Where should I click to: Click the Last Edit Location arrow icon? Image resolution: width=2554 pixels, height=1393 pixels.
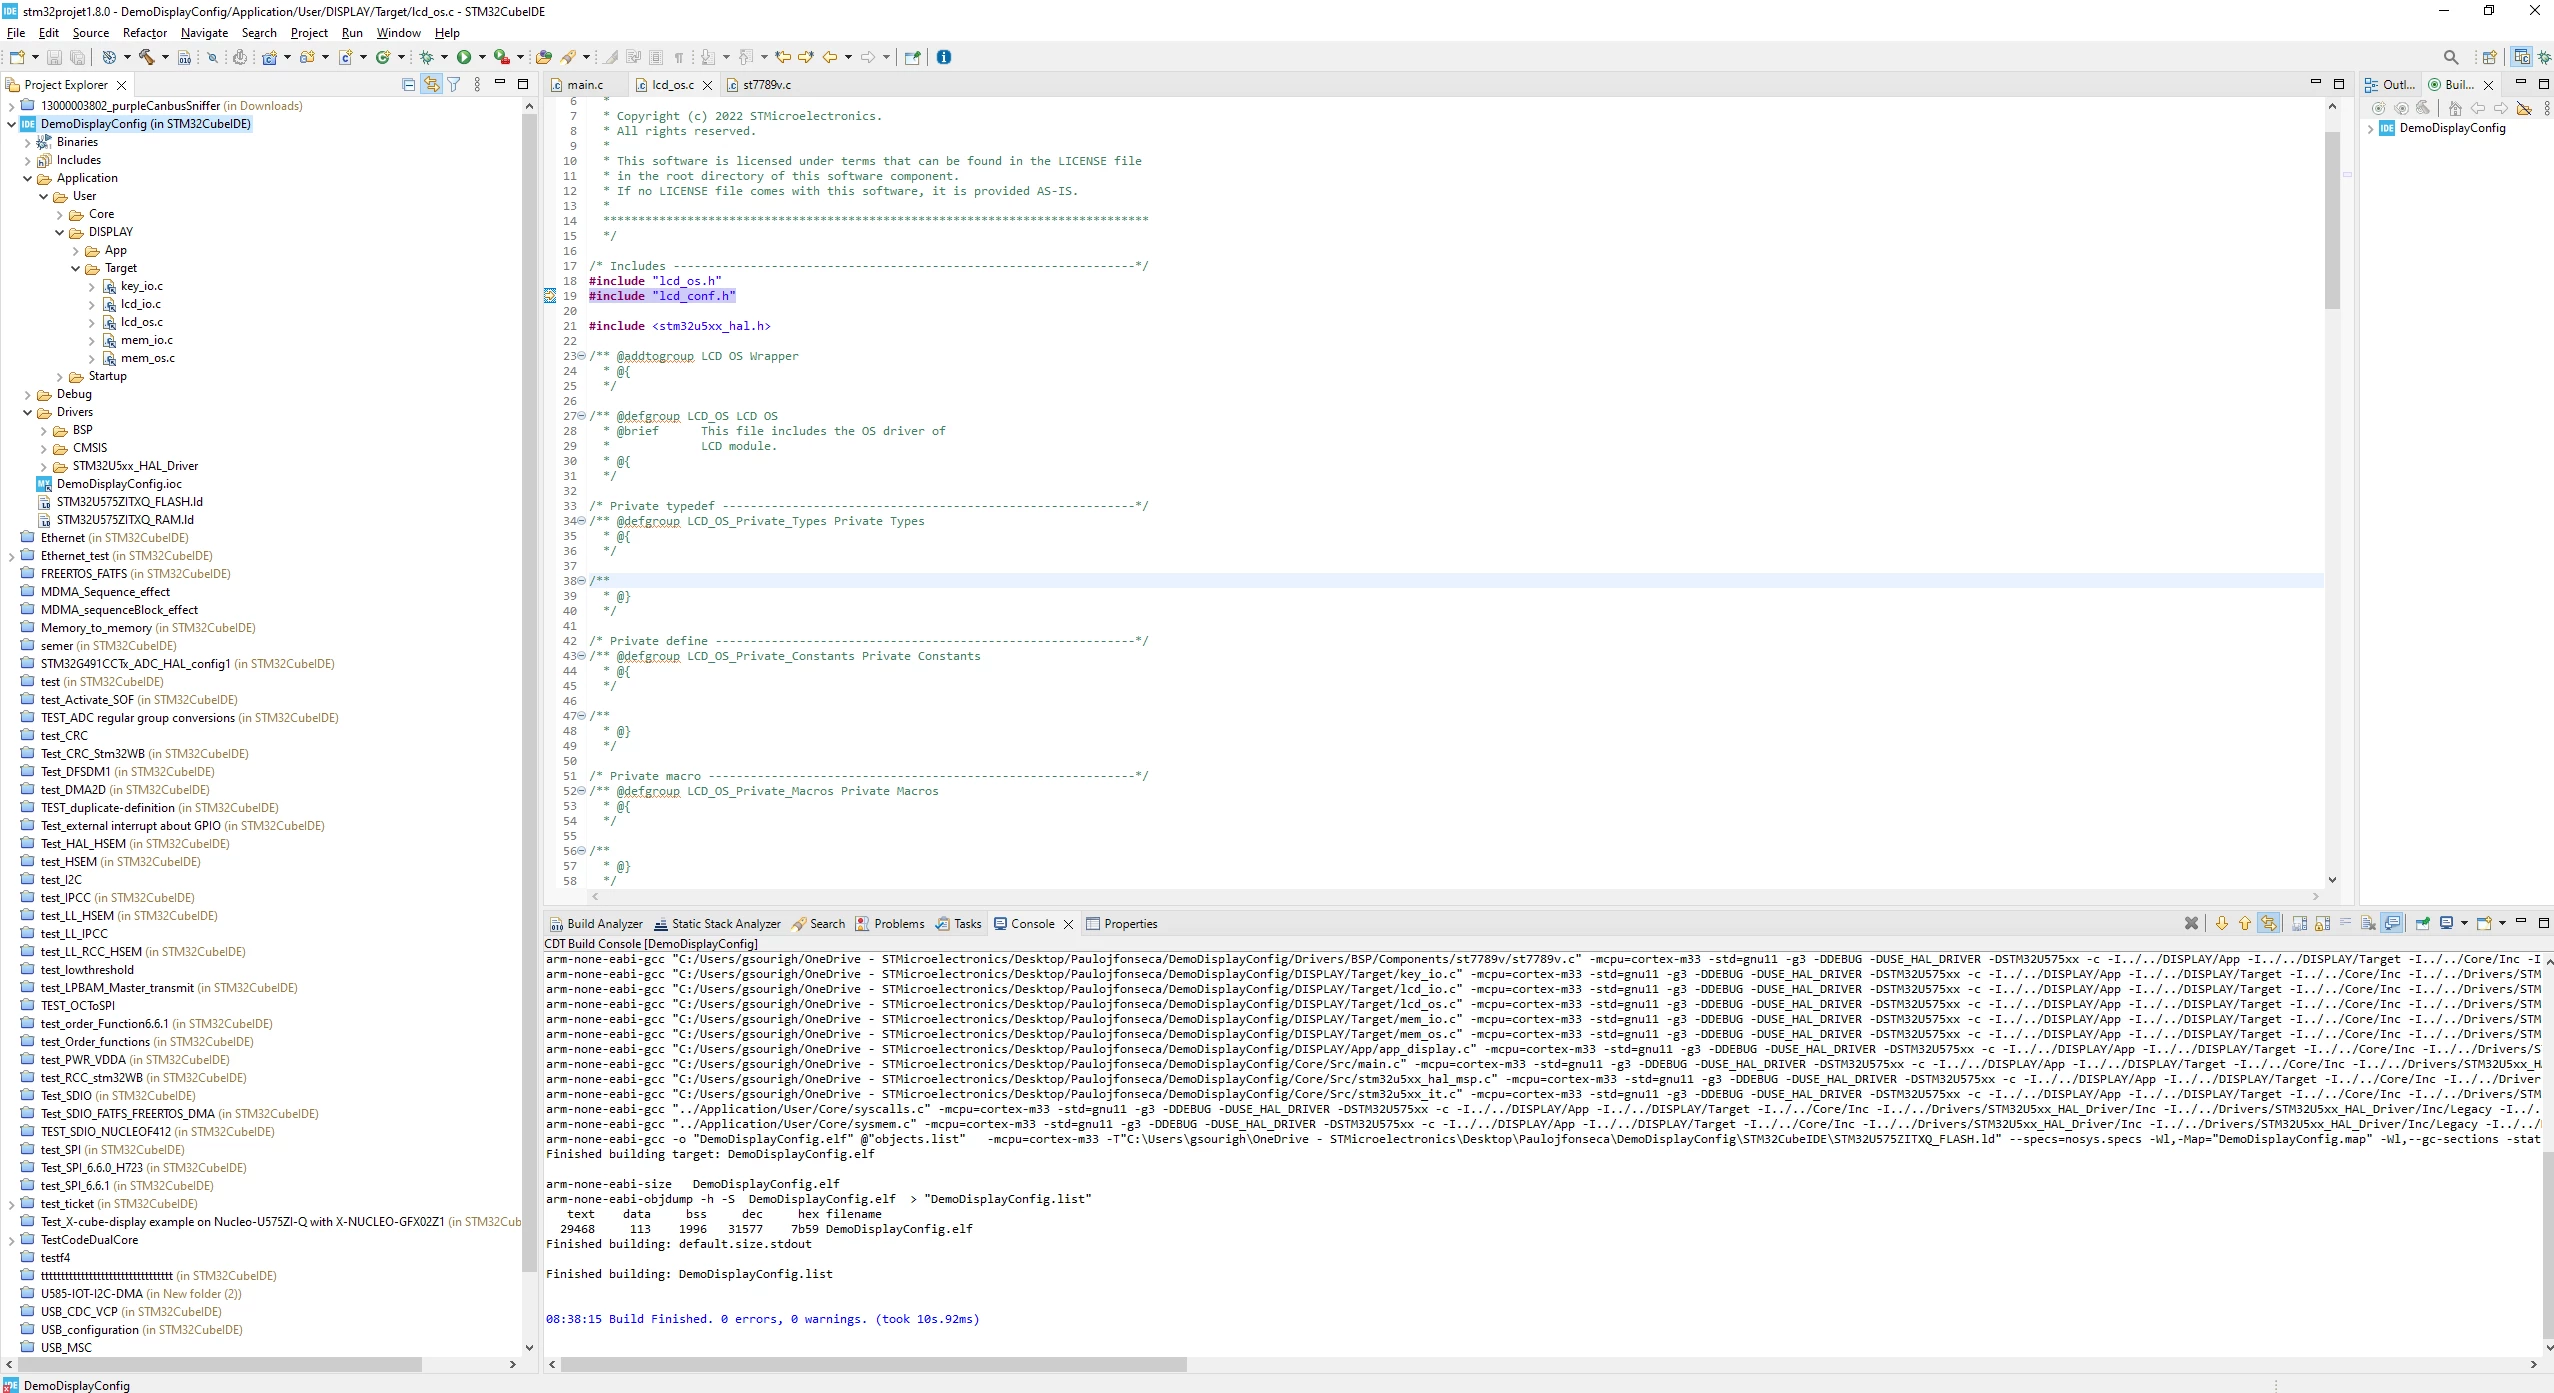783,57
